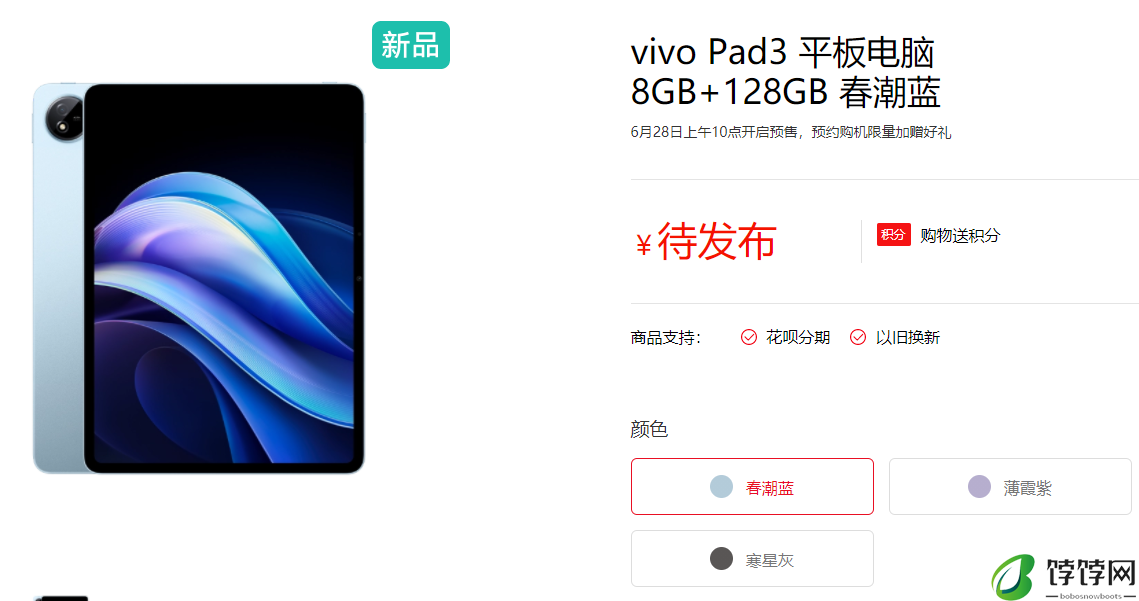
Task: Click the ¥ currency symbol
Action: (x=643, y=246)
